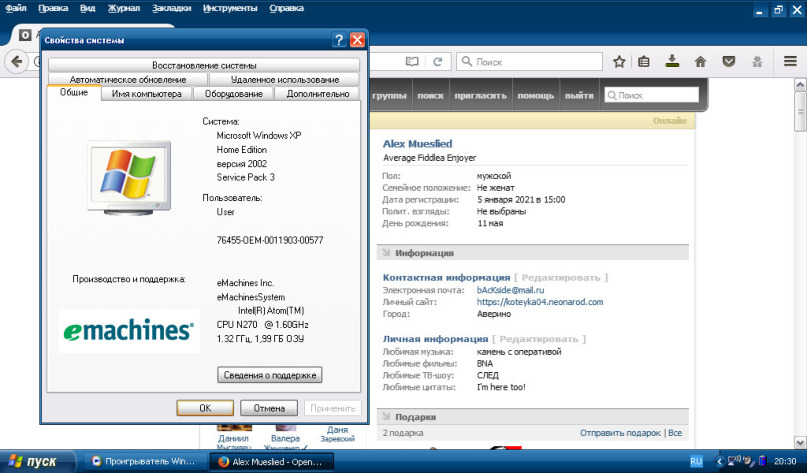Open koteyka04.neonarod.com personal site link
Screen dimensions: 807x473
click(x=540, y=302)
